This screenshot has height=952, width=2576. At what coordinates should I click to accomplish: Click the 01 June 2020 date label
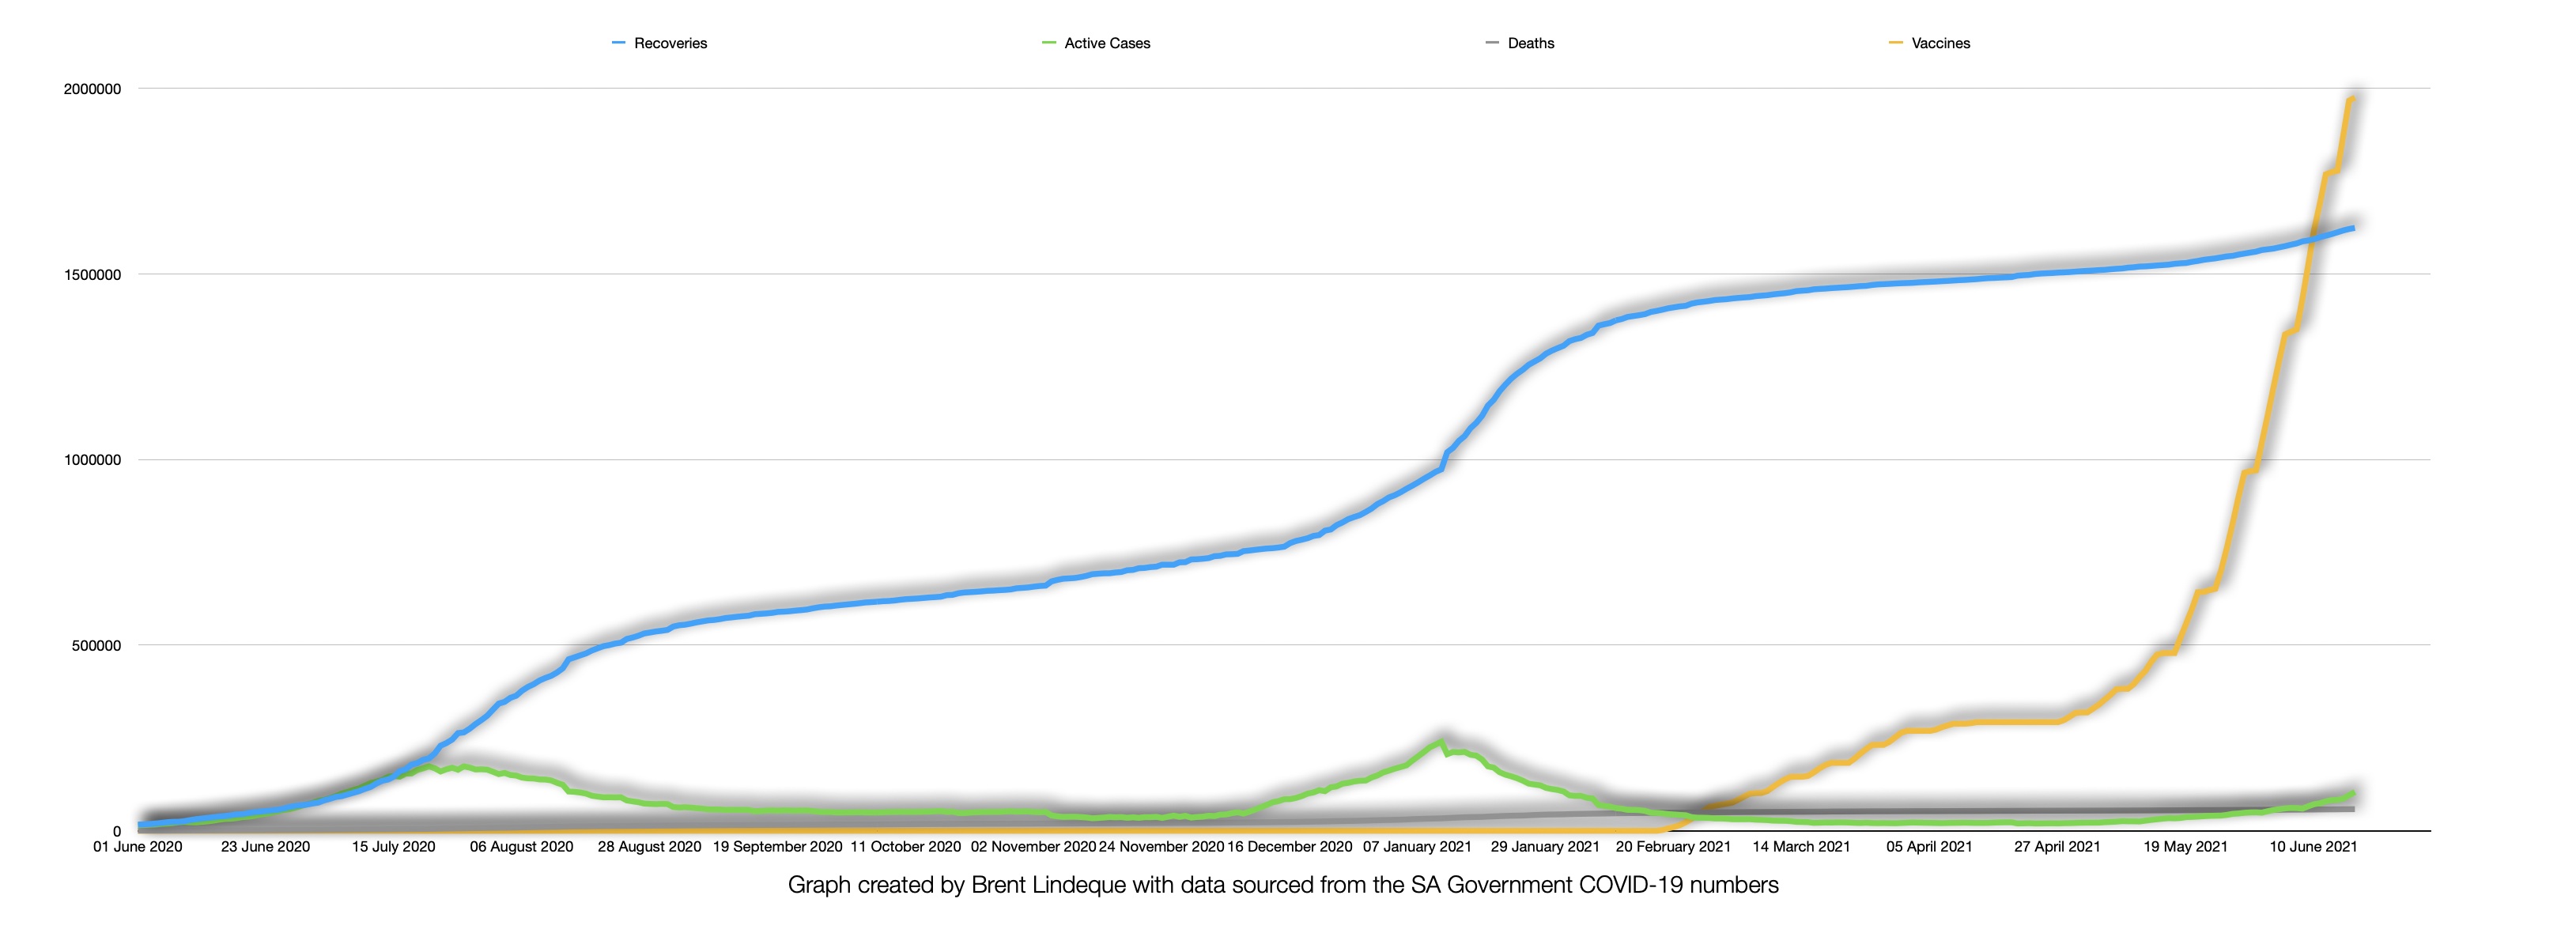point(138,847)
